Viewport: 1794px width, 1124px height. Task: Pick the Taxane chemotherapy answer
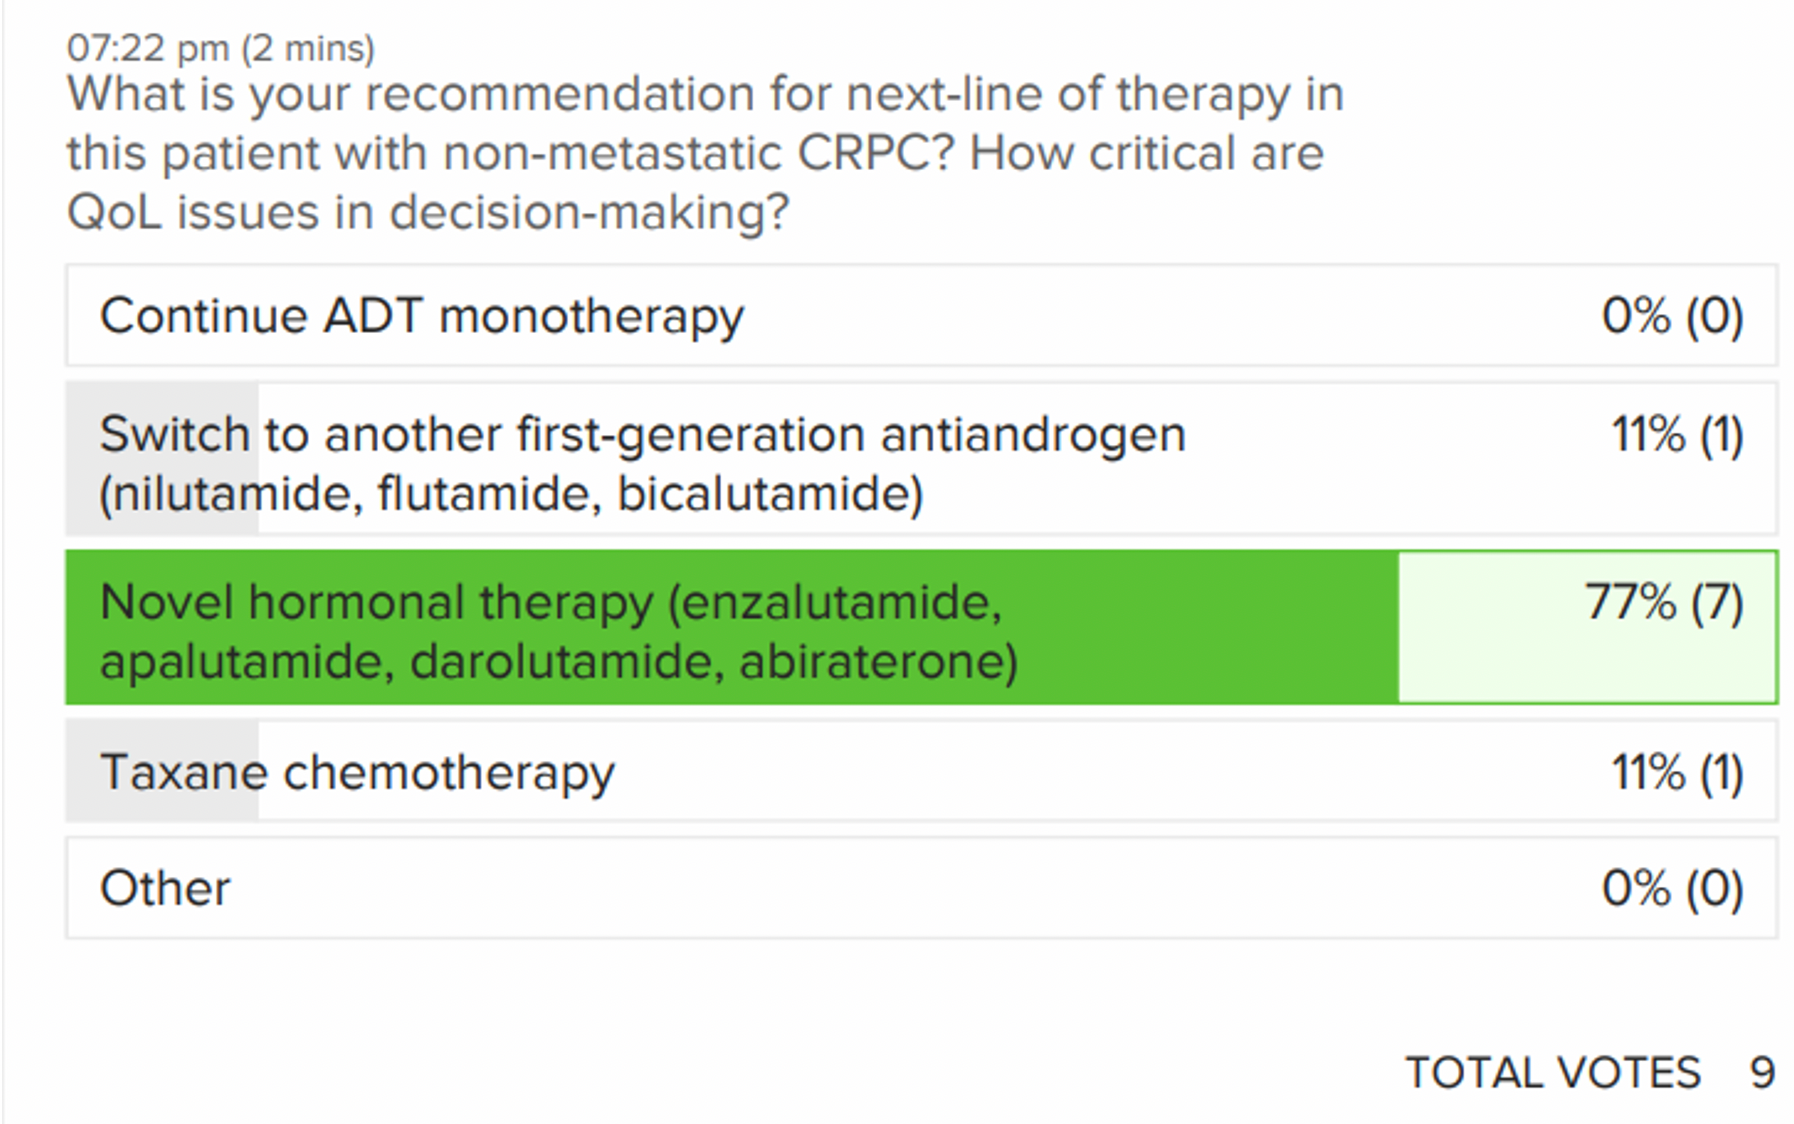(x=921, y=771)
